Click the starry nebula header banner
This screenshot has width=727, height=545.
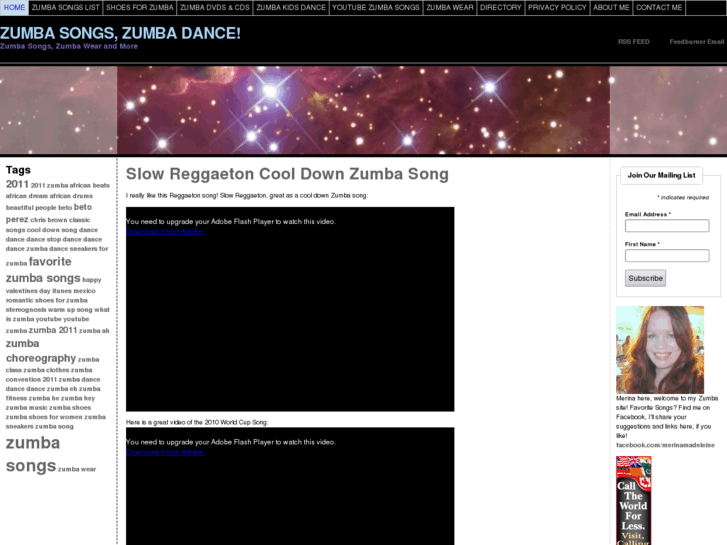(363, 110)
